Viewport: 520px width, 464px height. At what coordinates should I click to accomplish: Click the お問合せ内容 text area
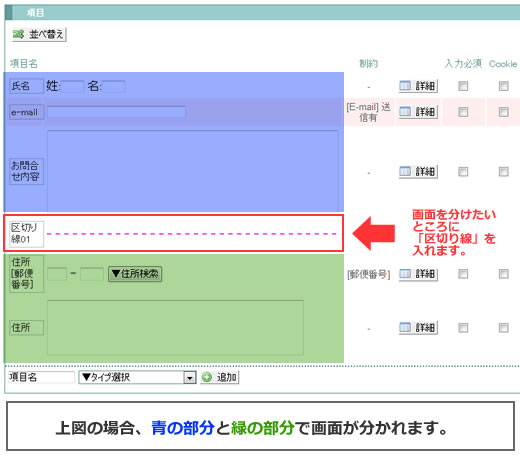(x=193, y=171)
